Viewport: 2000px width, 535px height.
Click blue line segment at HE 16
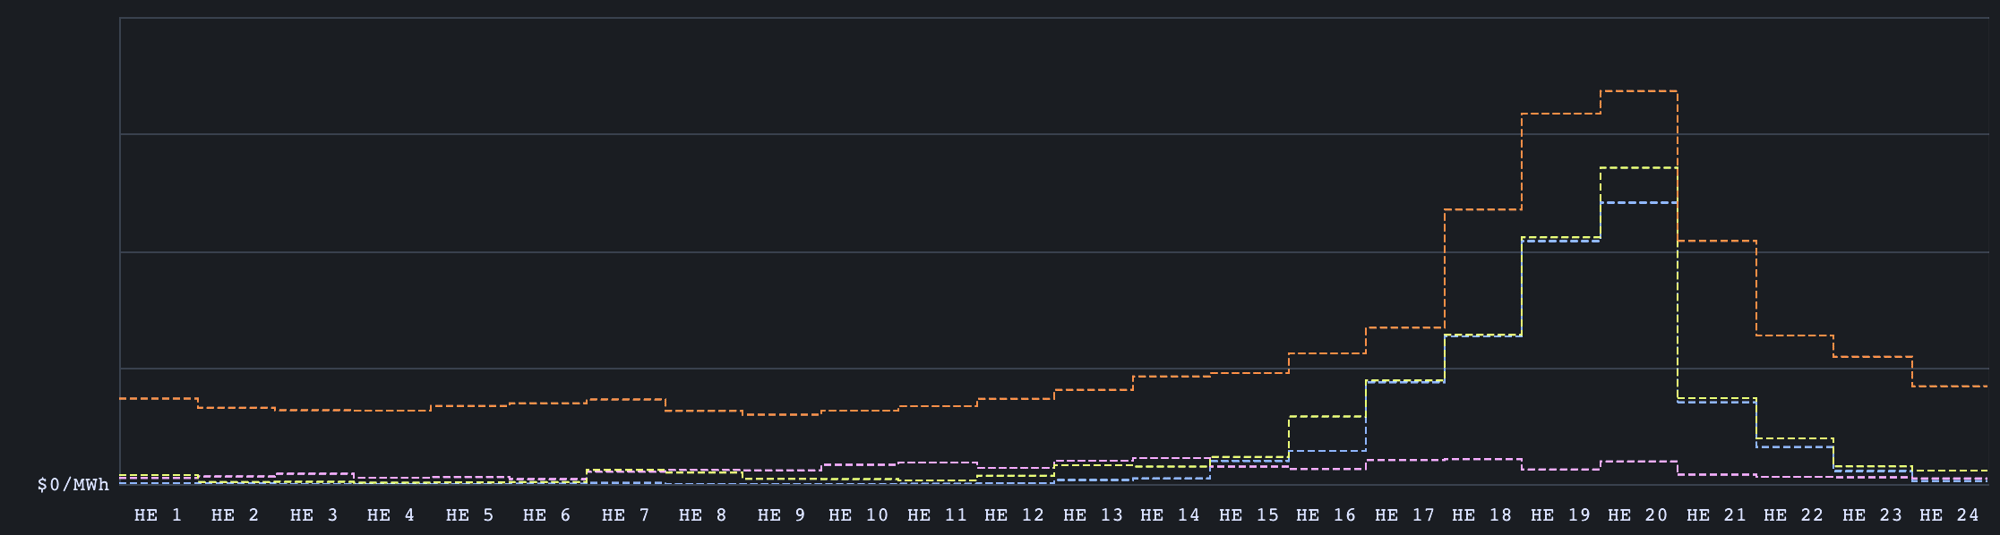click(1326, 451)
